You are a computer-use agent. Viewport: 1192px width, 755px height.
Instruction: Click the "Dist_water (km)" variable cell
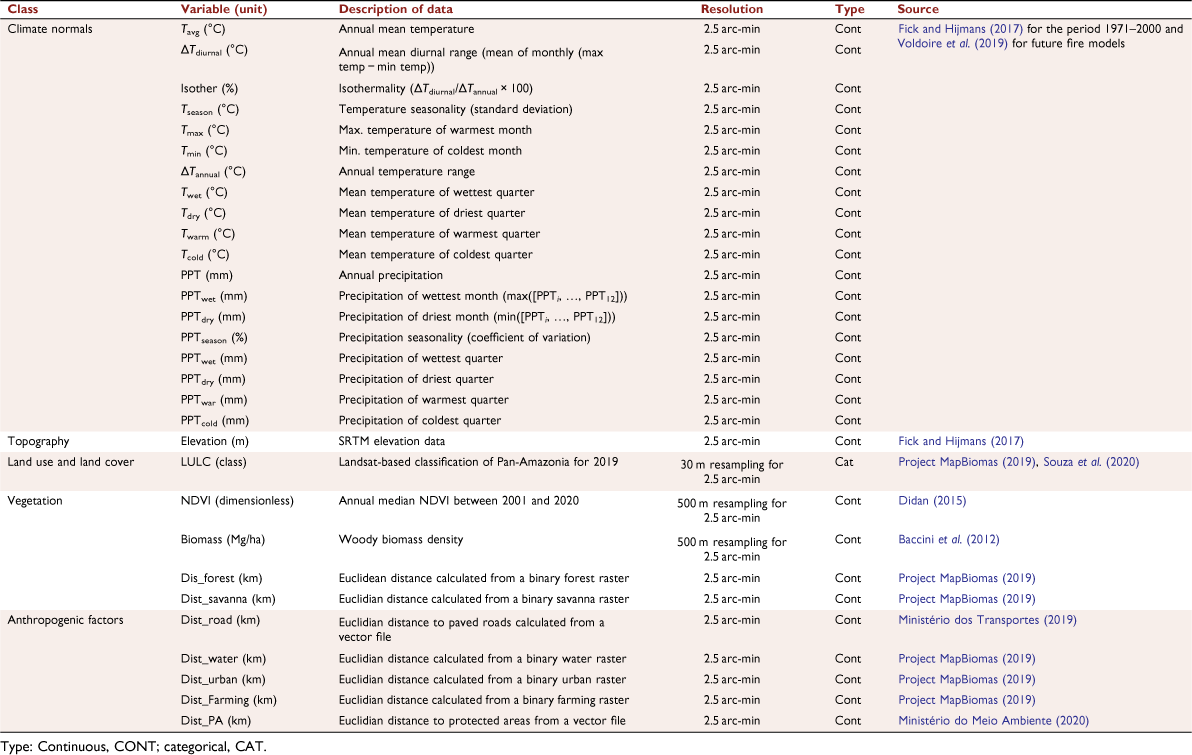point(224,658)
